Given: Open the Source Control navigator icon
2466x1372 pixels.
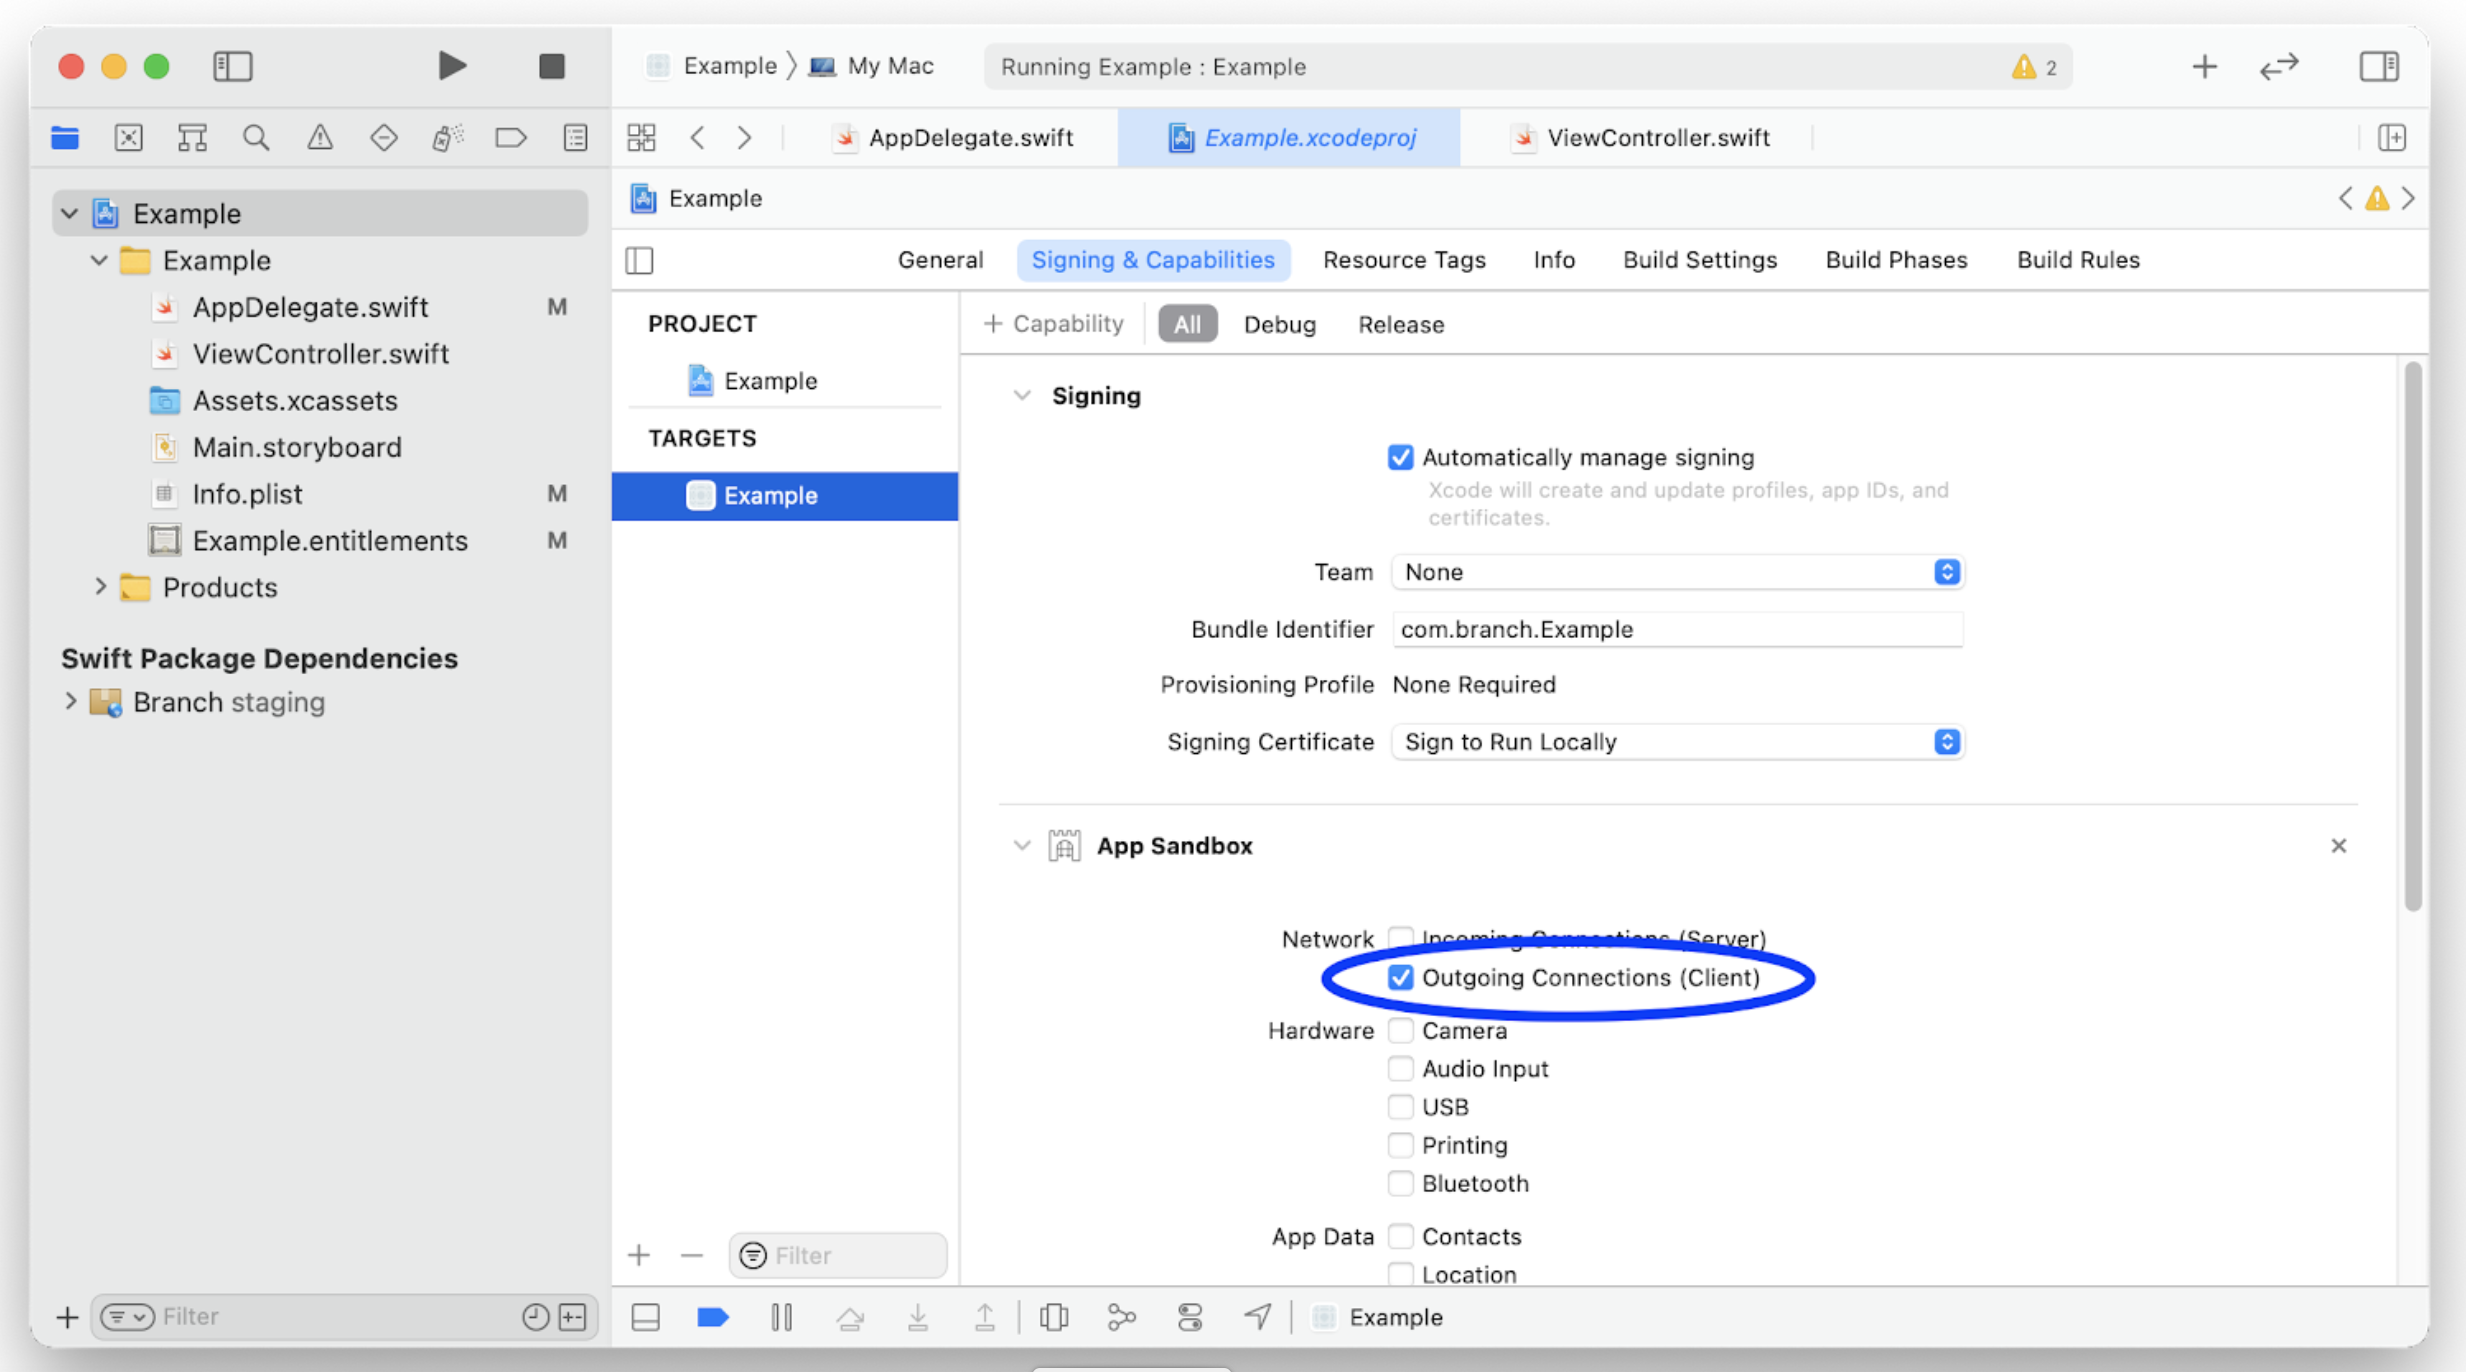Looking at the screenshot, I should tap(129, 137).
